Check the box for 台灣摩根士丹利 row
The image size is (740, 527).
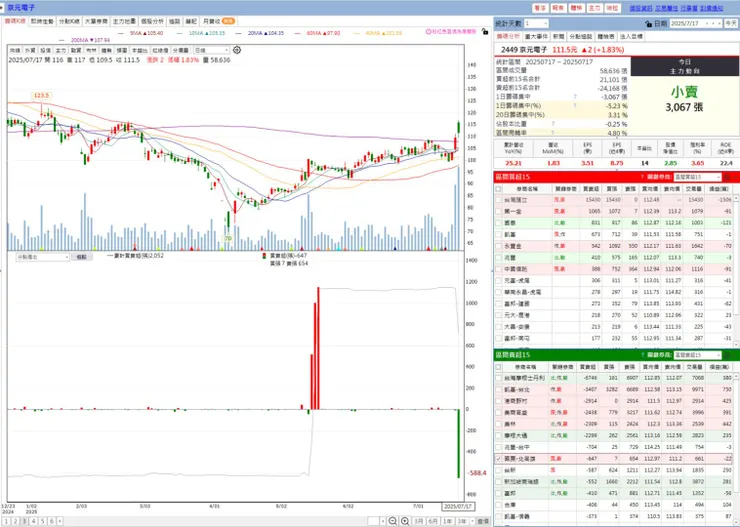498,378
